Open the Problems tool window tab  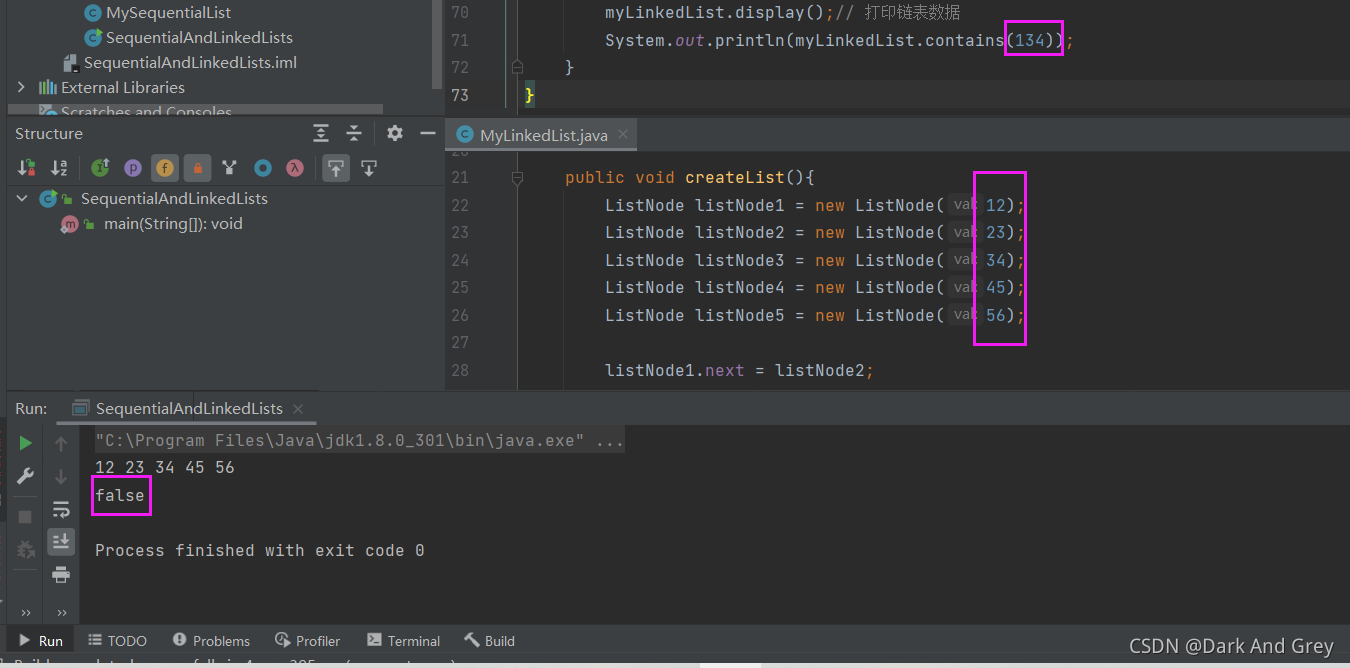click(211, 641)
